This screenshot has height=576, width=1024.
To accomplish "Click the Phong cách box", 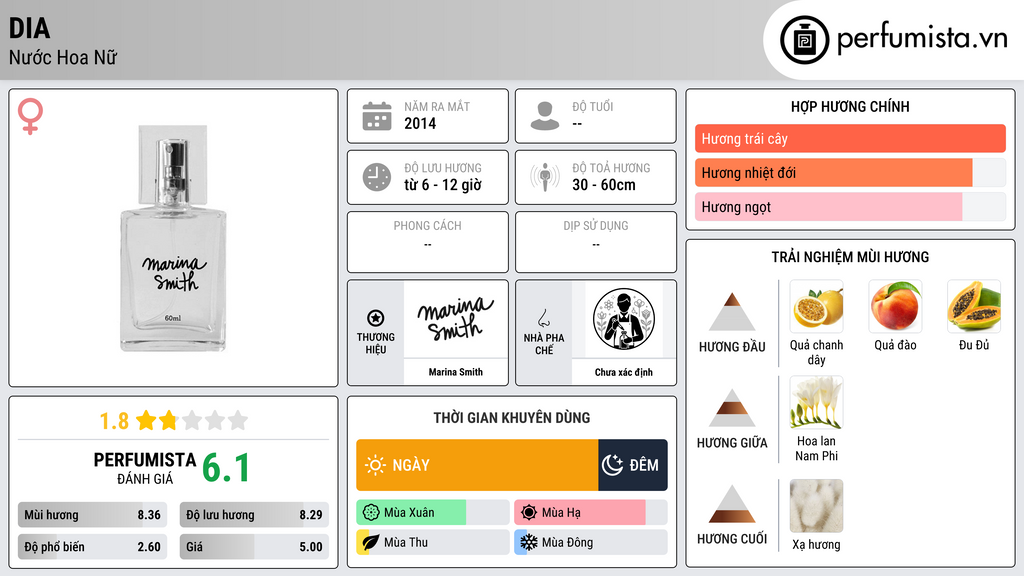I will pos(428,242).
